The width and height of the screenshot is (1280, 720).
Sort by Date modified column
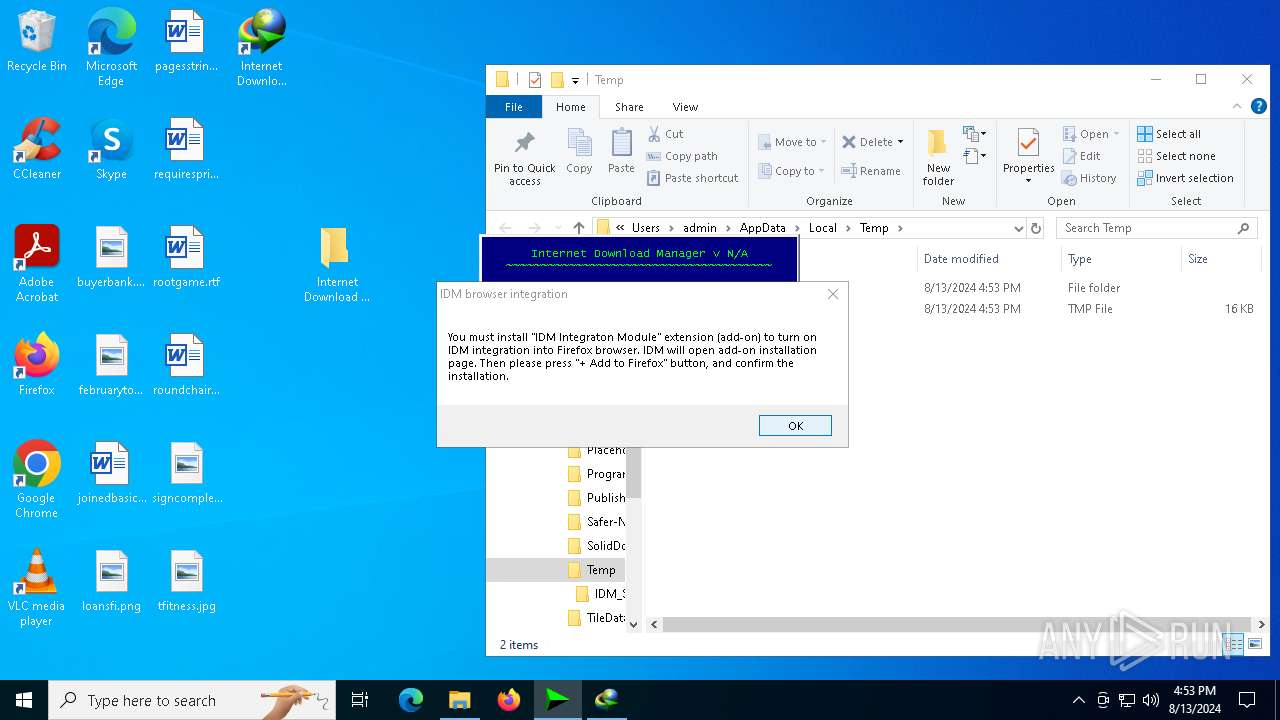(987, 259)
